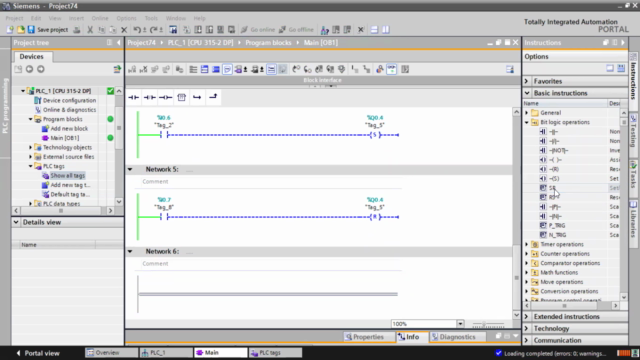Click the insert network icon in editor toolbar
The height and width of the screenshot is (360, 640).
click(x=132, y=69)
